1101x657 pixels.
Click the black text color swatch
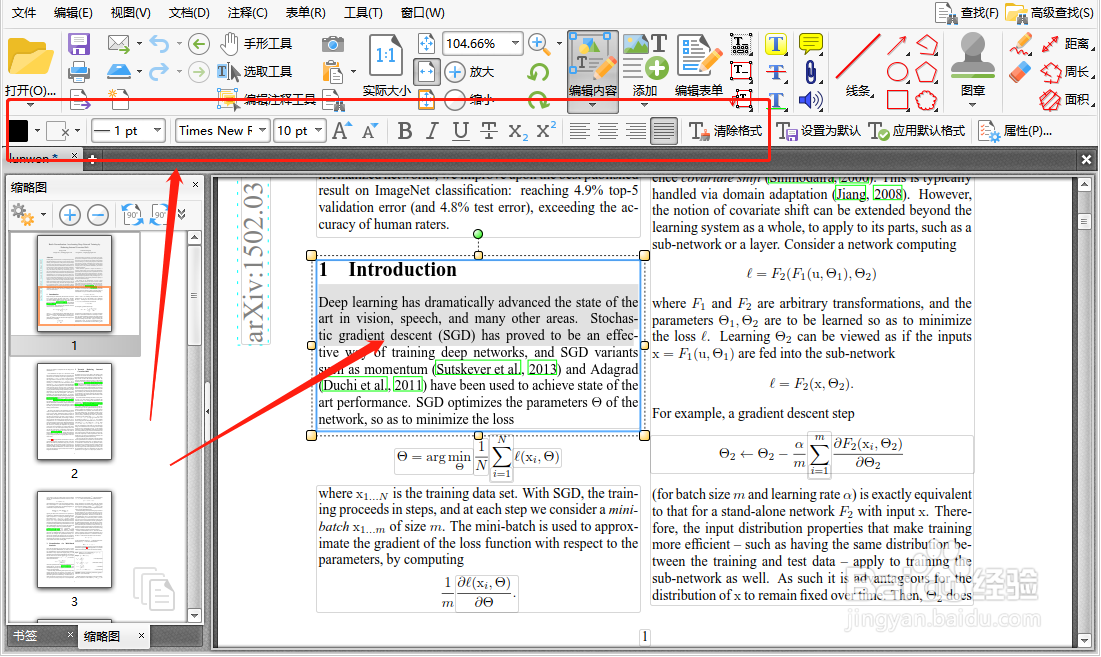(18, 131)
